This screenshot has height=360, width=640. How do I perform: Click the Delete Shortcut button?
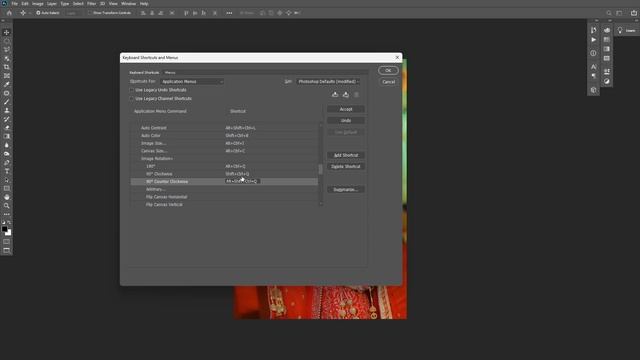346,167
